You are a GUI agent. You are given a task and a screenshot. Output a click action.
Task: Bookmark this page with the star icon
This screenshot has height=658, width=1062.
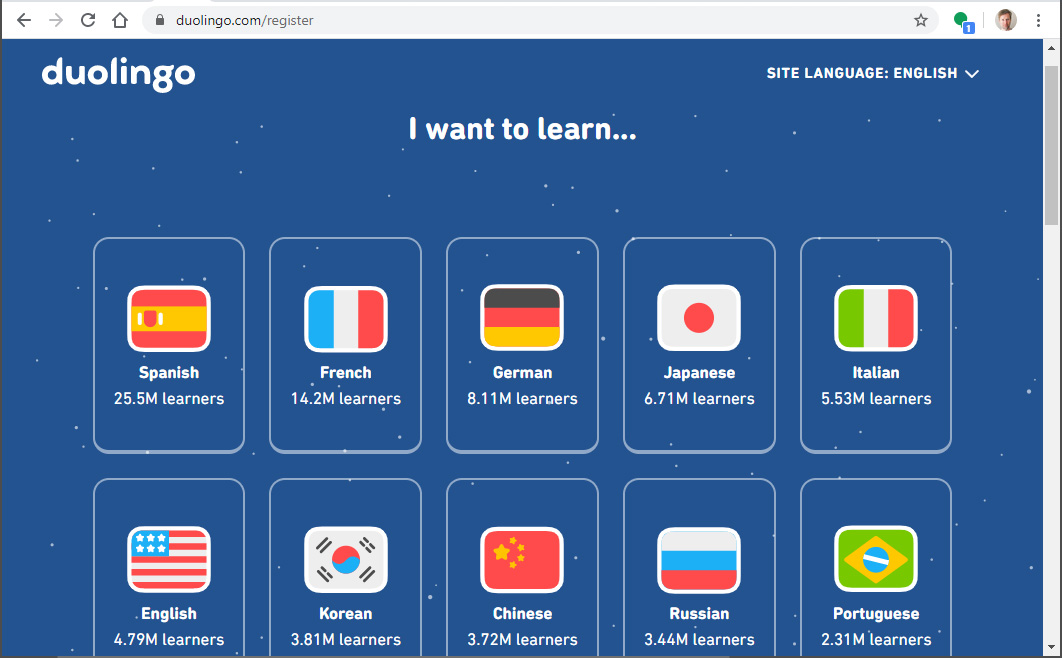pos(920,20)
